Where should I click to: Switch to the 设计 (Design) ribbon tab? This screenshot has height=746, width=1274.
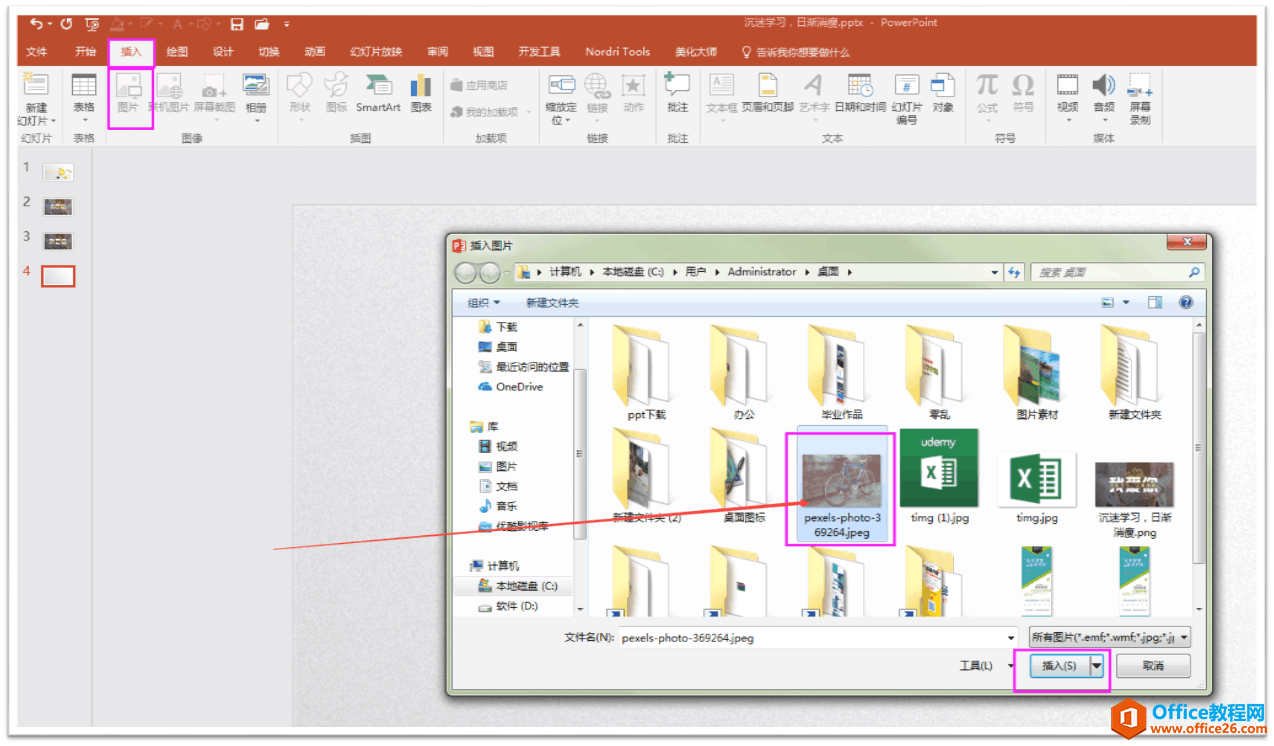tap(223, 52)
